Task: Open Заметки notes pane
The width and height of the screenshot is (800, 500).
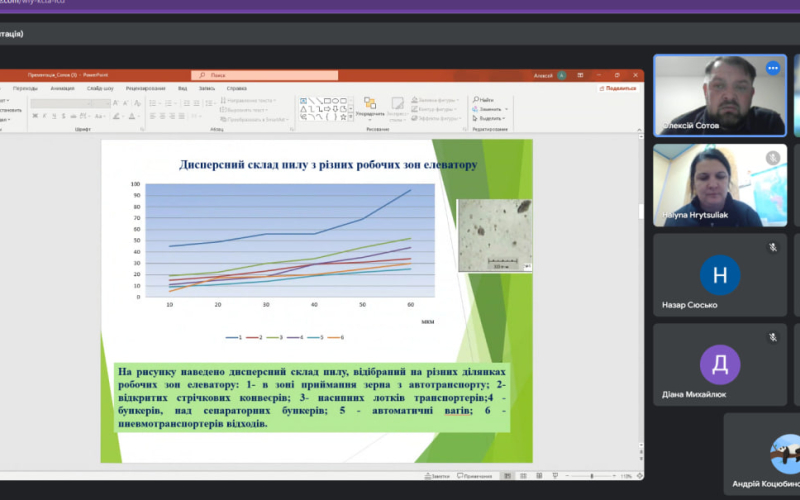Action: coord(437,476)
